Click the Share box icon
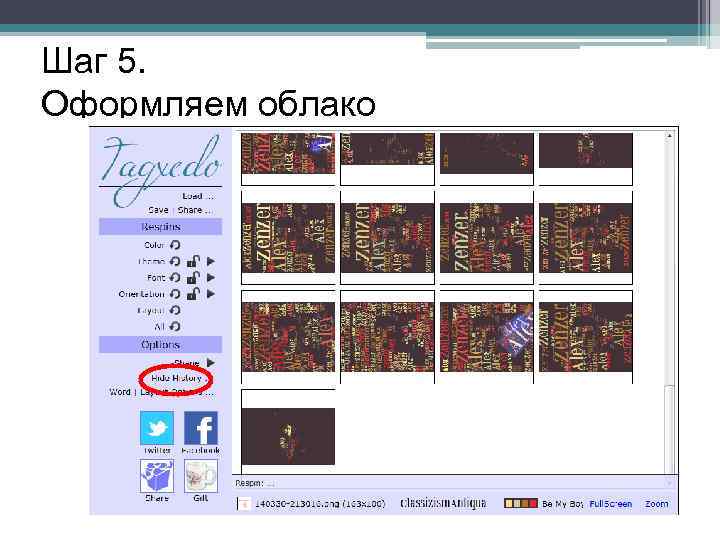The height and width of the screenshot is (540, 720). click(x=157, y=476)
